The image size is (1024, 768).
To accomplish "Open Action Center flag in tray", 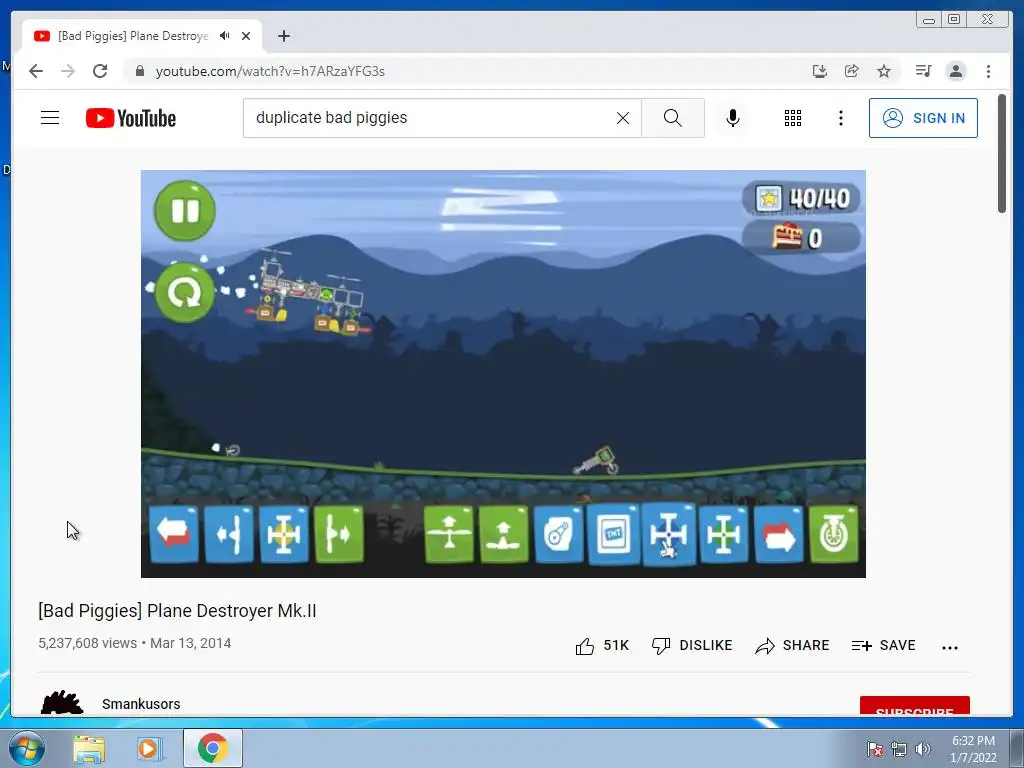I will coord(874,749).
